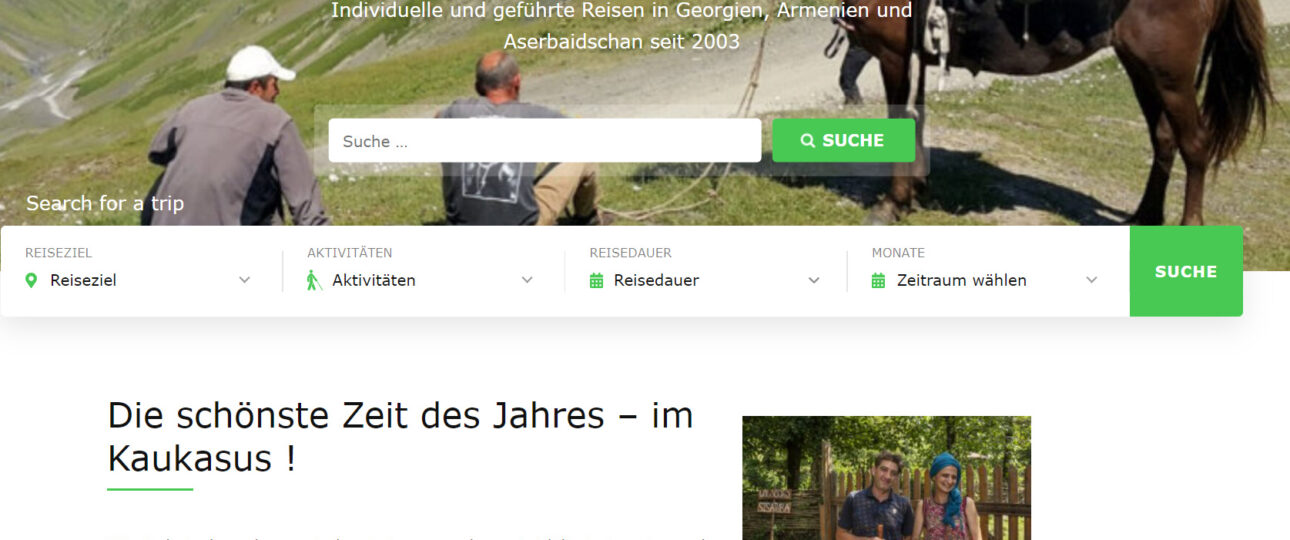Click into the Suche ... text field

click(545, 141)
